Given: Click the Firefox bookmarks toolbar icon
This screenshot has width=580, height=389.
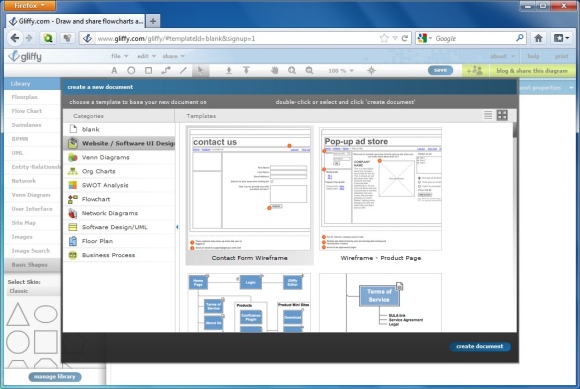Looking at the screenshot, I should click(x=561, y=38).
